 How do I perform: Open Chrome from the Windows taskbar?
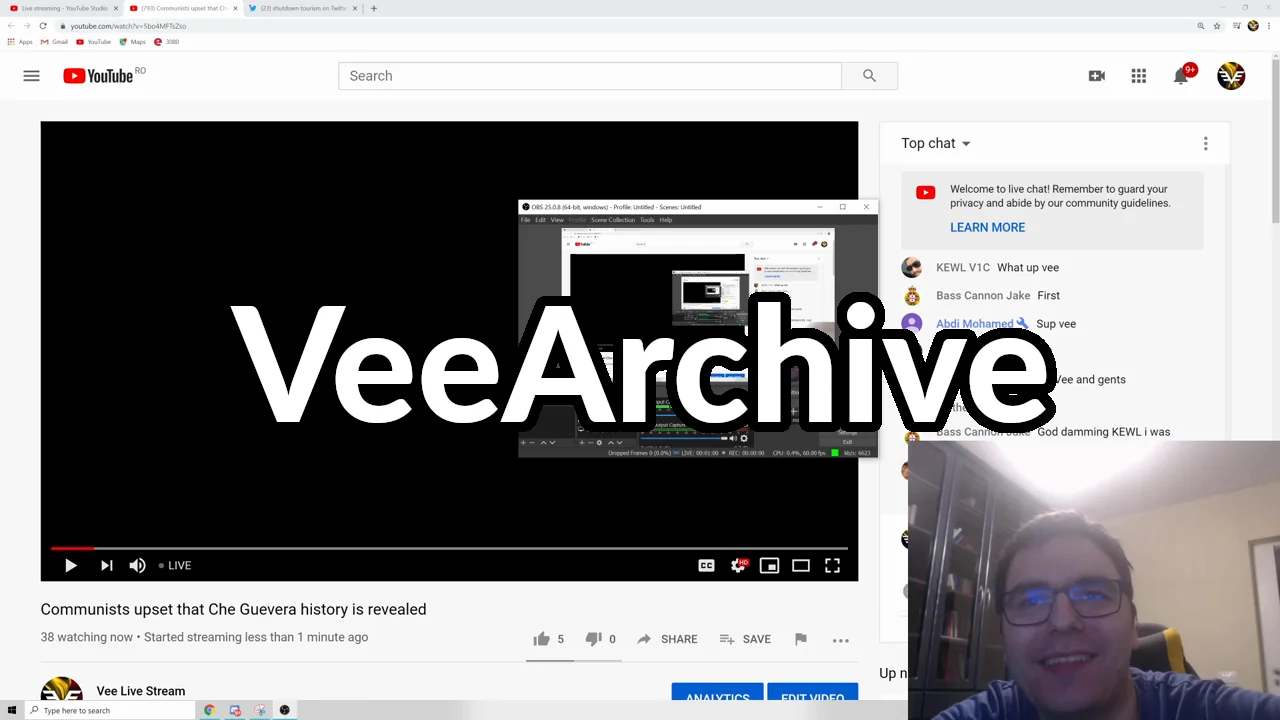click(x=209, y=711)
